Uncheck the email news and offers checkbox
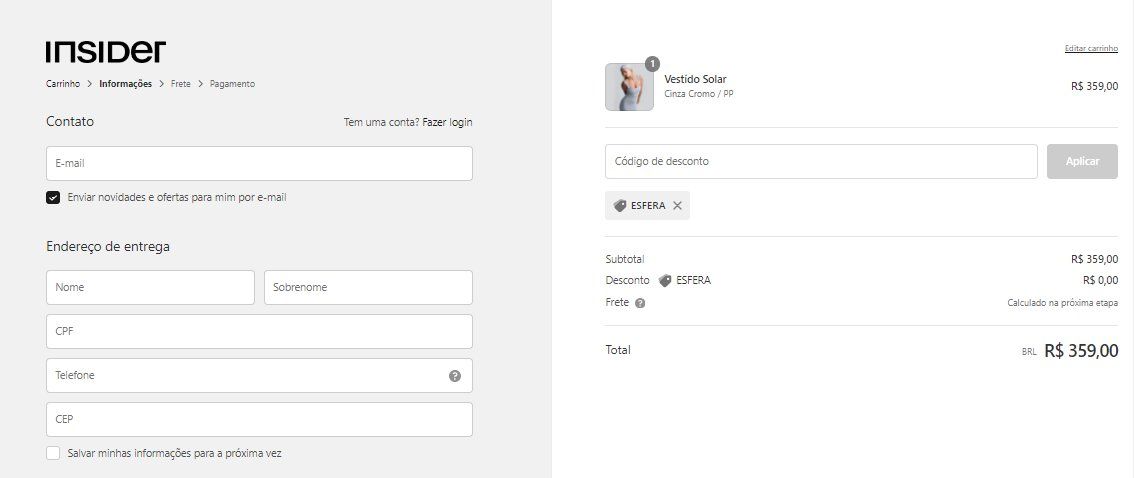Viewport: 1134px width, 478px height. point(53,197)
